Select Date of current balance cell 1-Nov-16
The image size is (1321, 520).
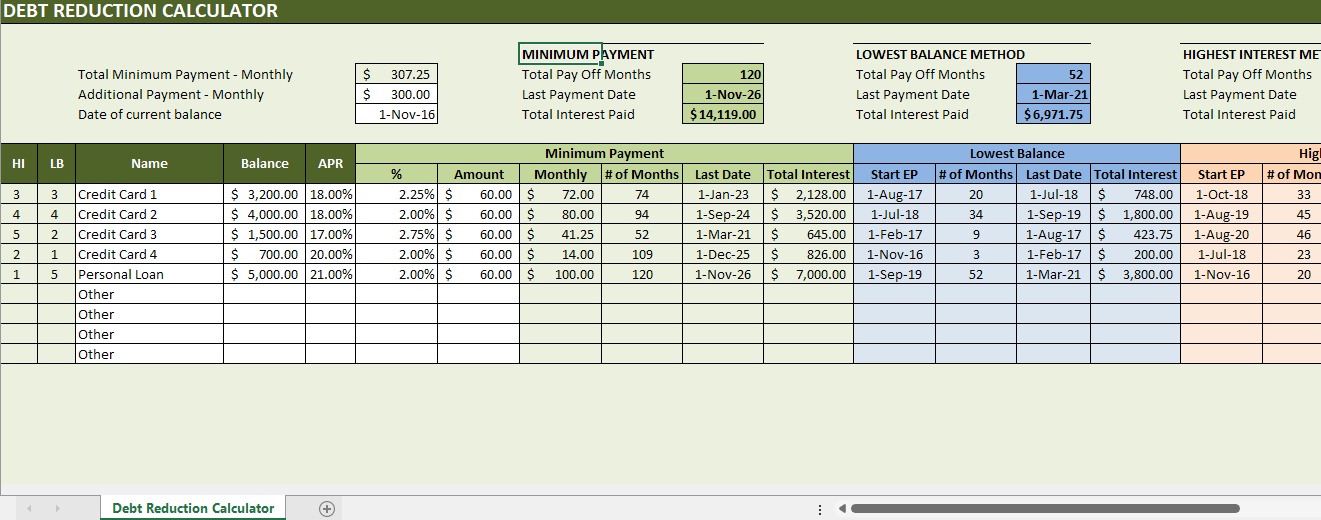tap(397, 114)
